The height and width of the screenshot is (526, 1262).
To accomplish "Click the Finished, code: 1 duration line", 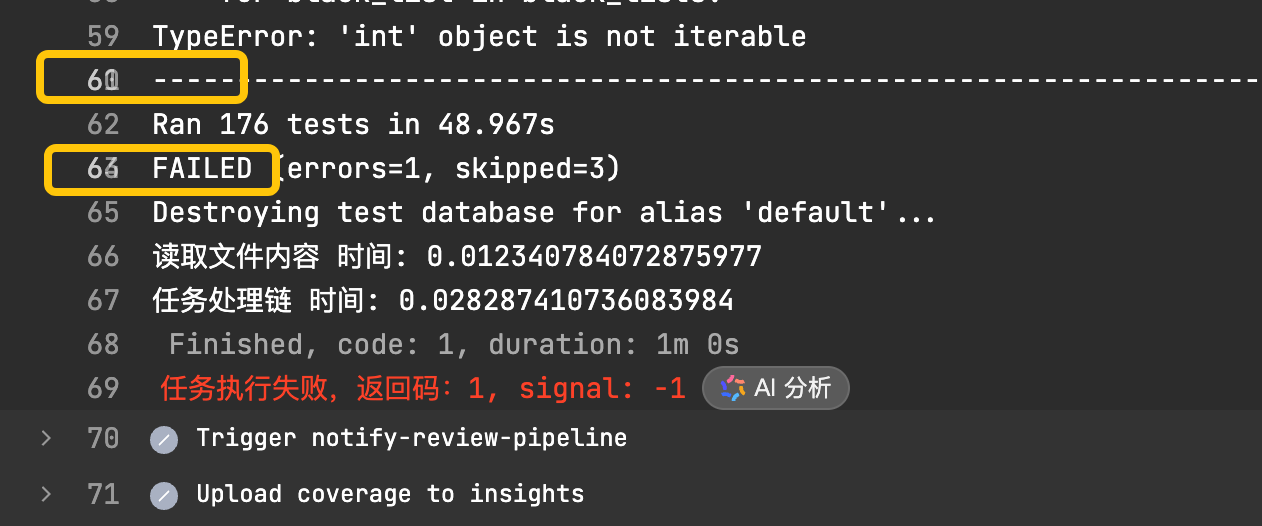I will click(x=454, y=344).
